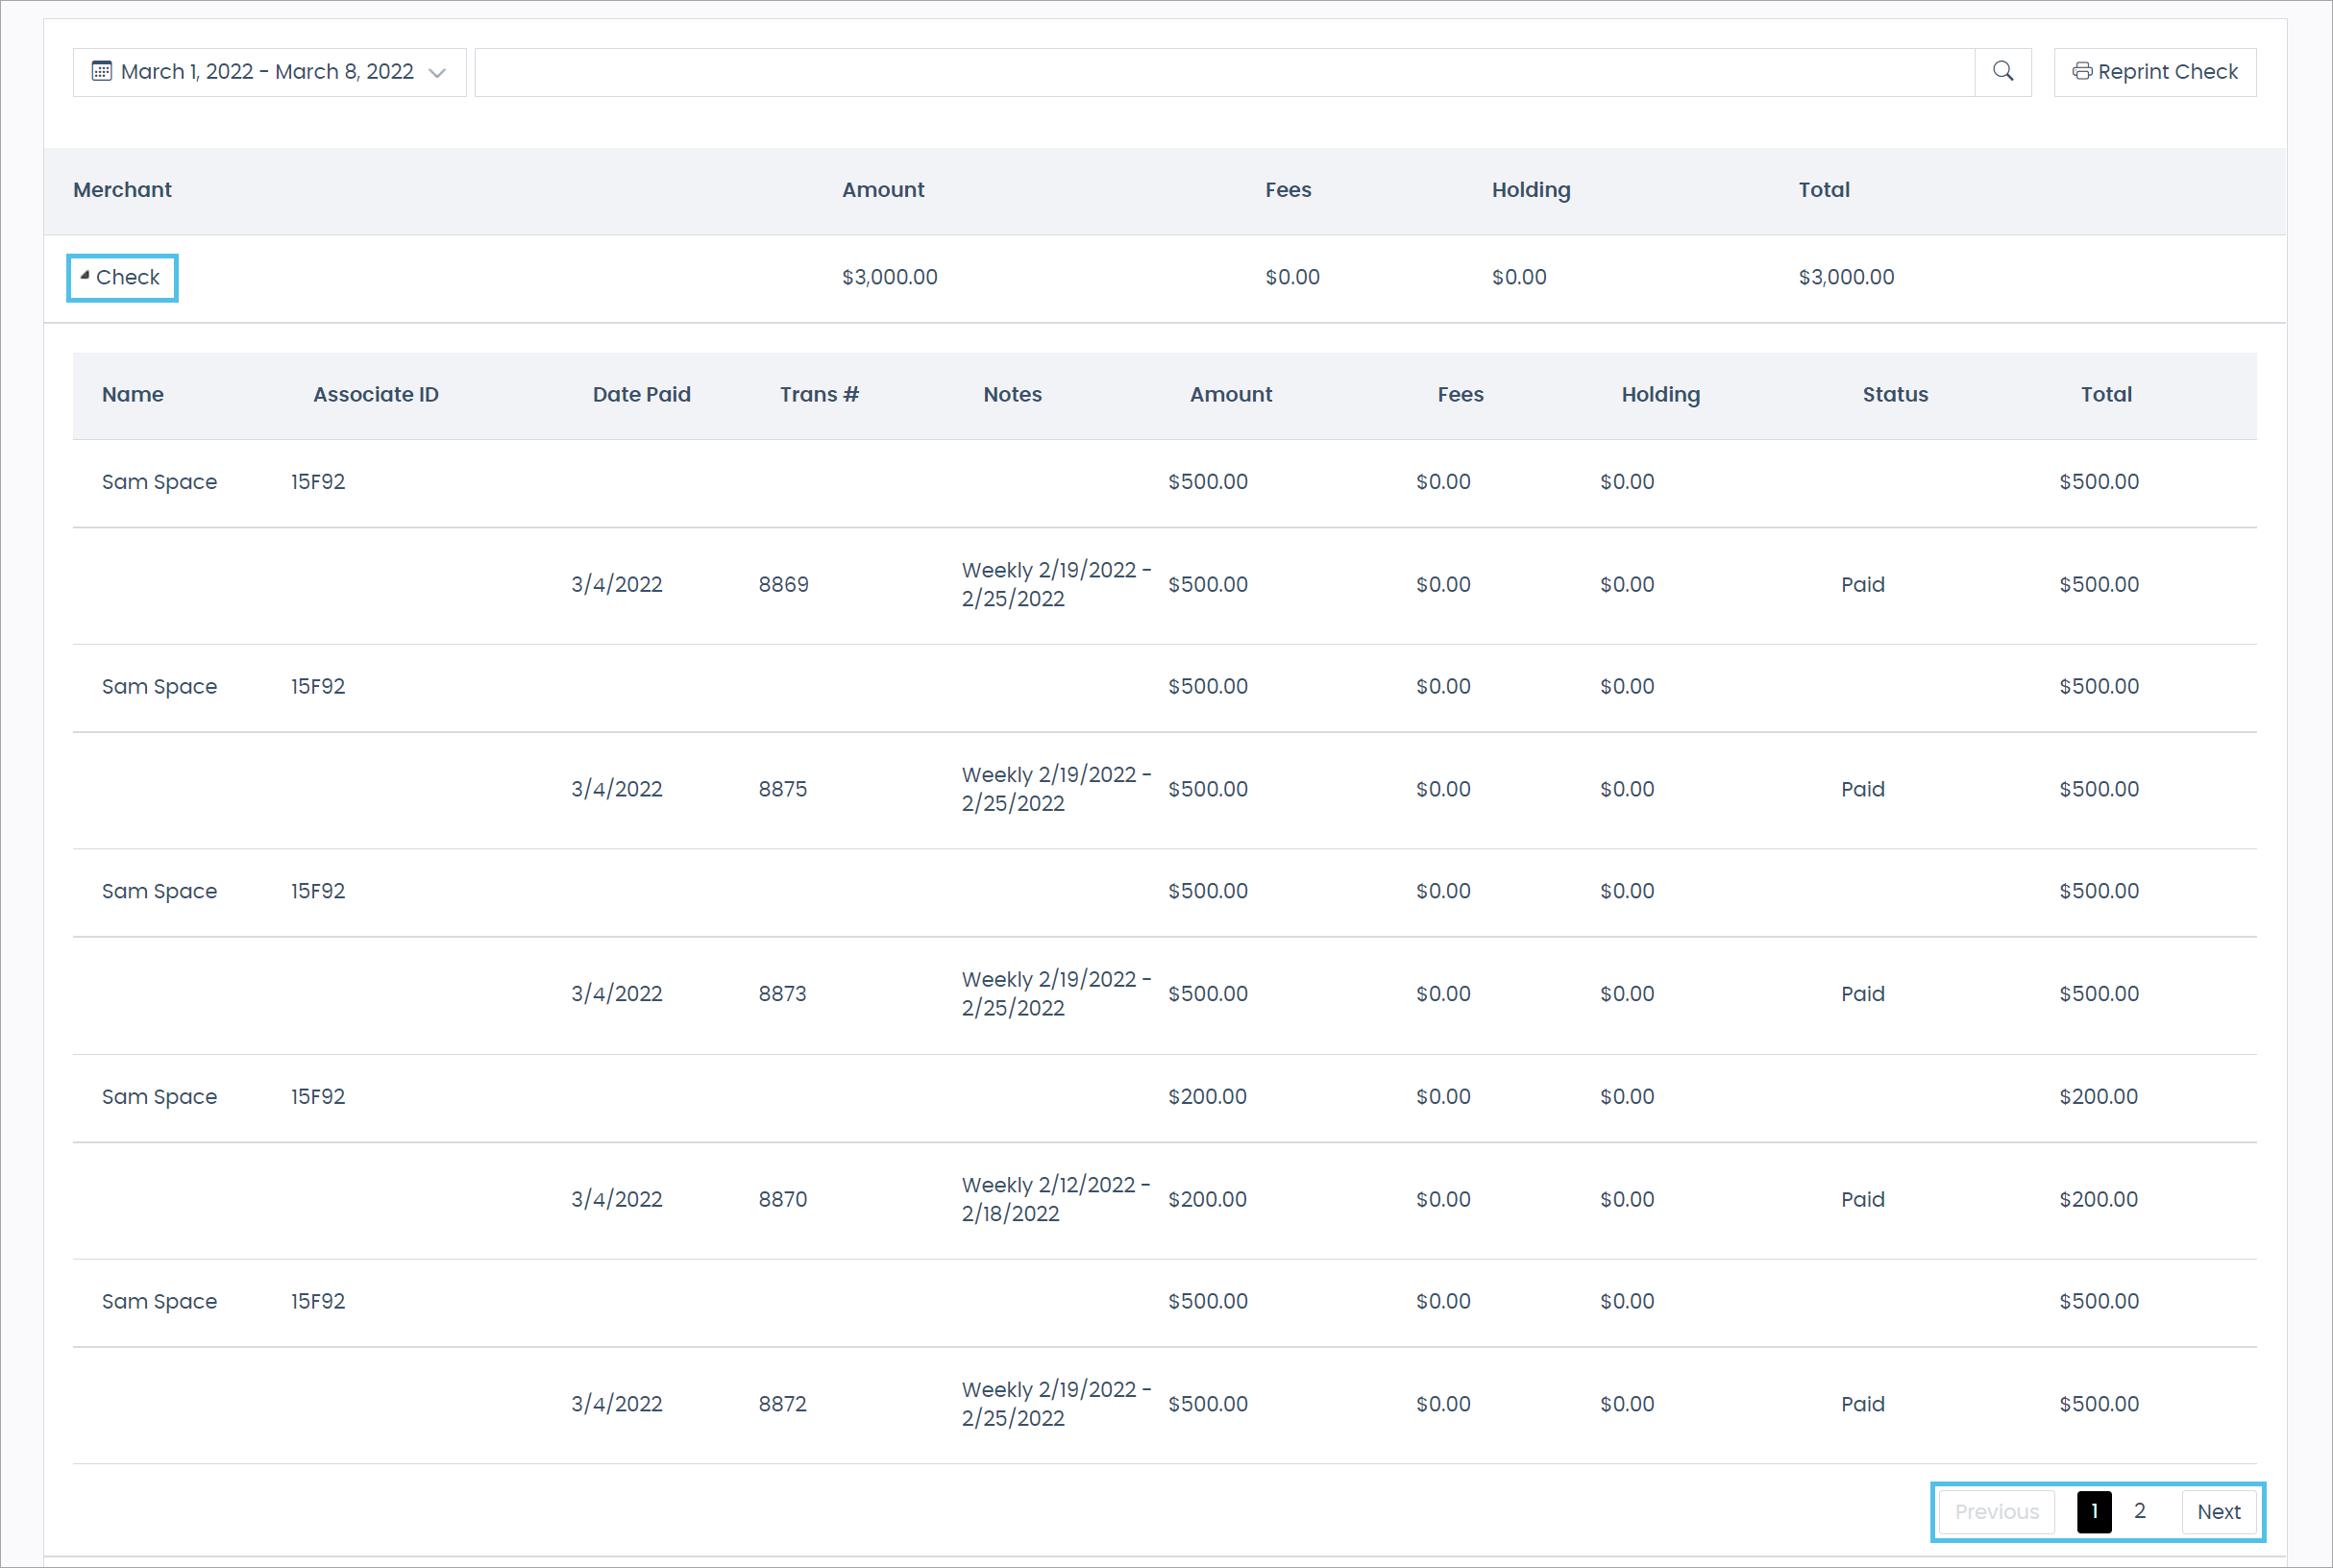Open the date range dropdown chevron
2333x1568 pixels.
tap(437, 73)
